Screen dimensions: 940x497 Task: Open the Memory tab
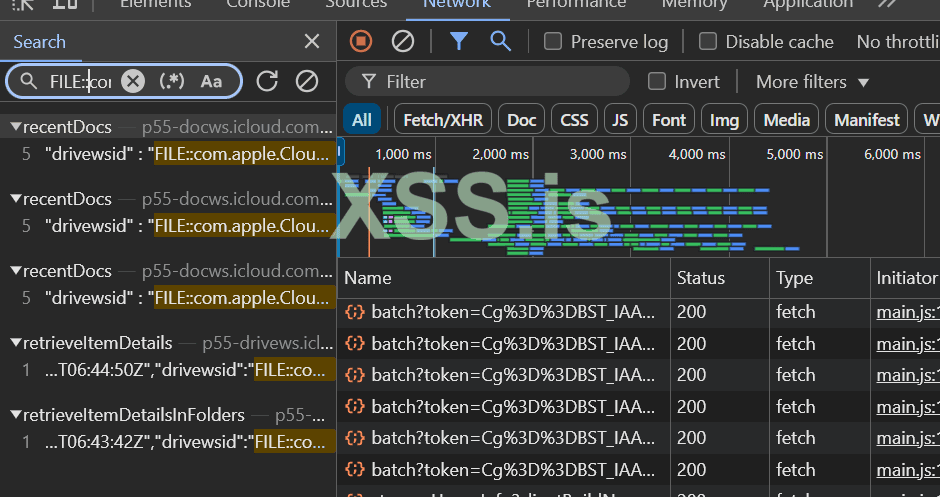pos(694,4)
